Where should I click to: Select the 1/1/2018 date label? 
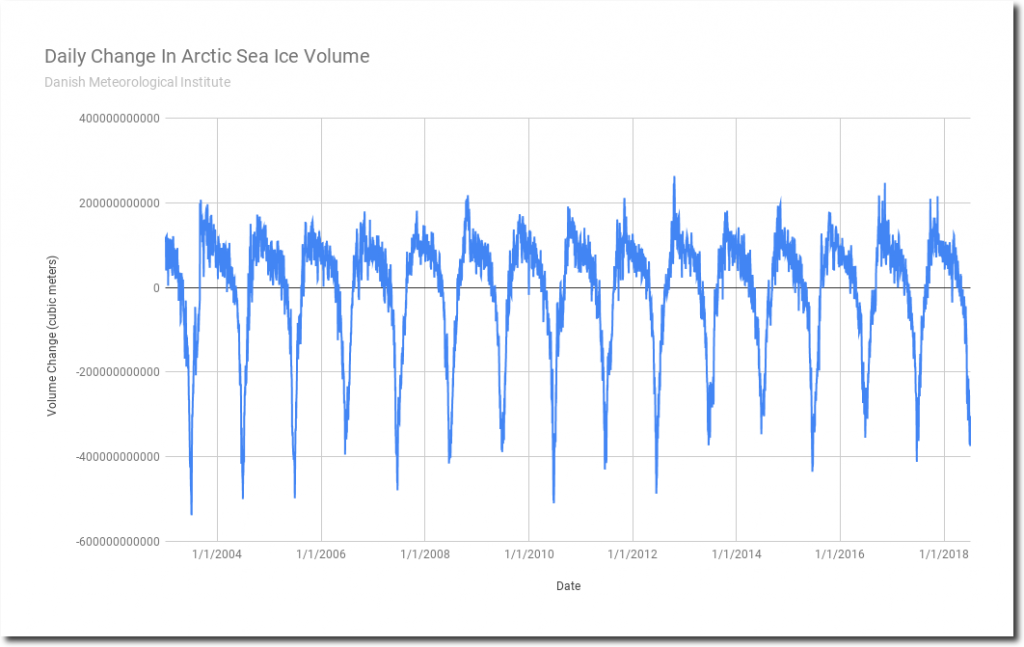(x=944, y=554)
